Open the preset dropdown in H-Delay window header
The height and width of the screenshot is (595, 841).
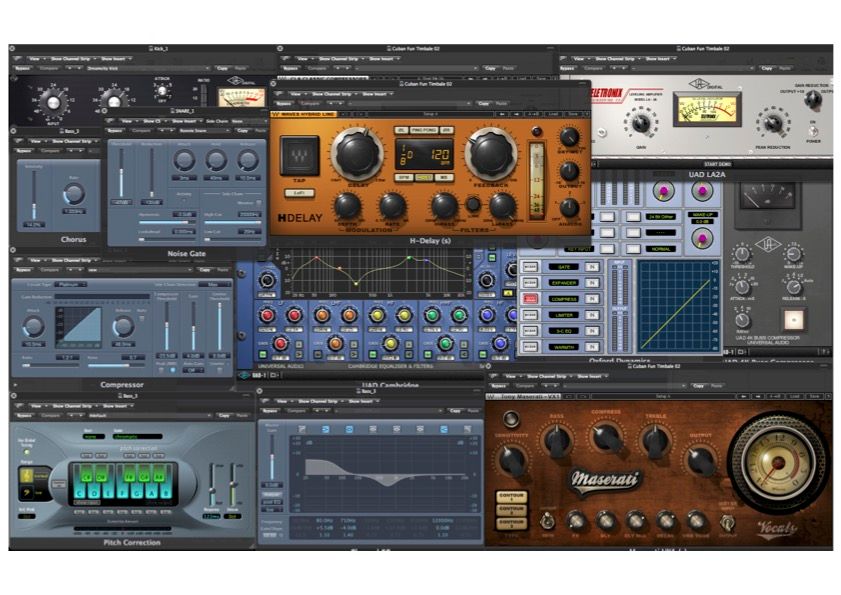410,103
